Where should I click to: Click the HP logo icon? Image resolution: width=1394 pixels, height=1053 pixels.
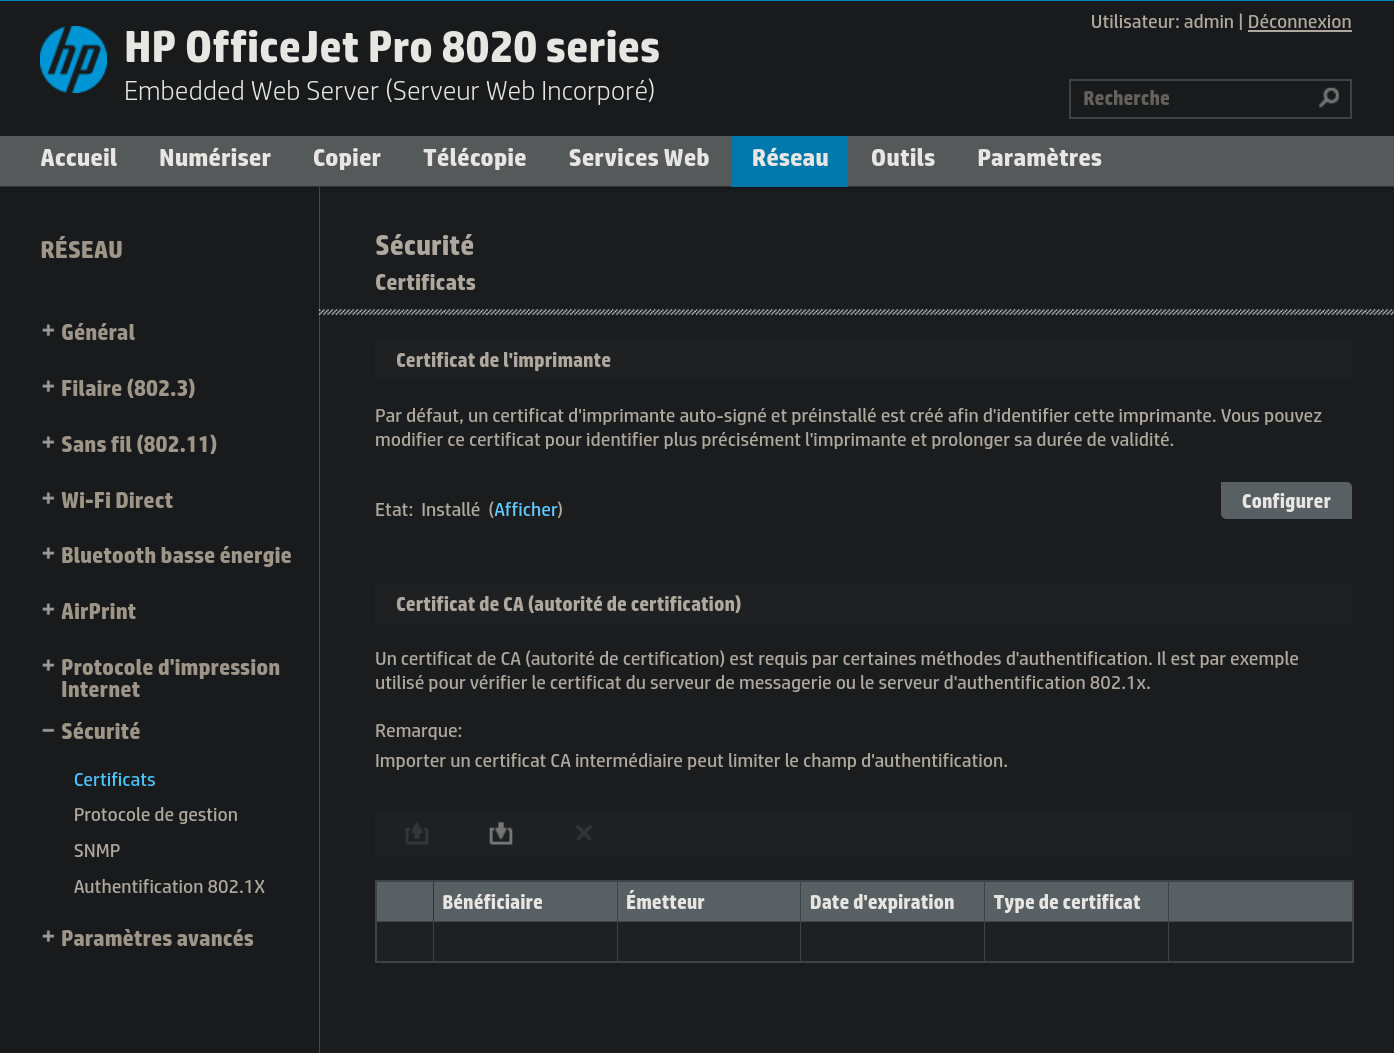pos(73,59)
